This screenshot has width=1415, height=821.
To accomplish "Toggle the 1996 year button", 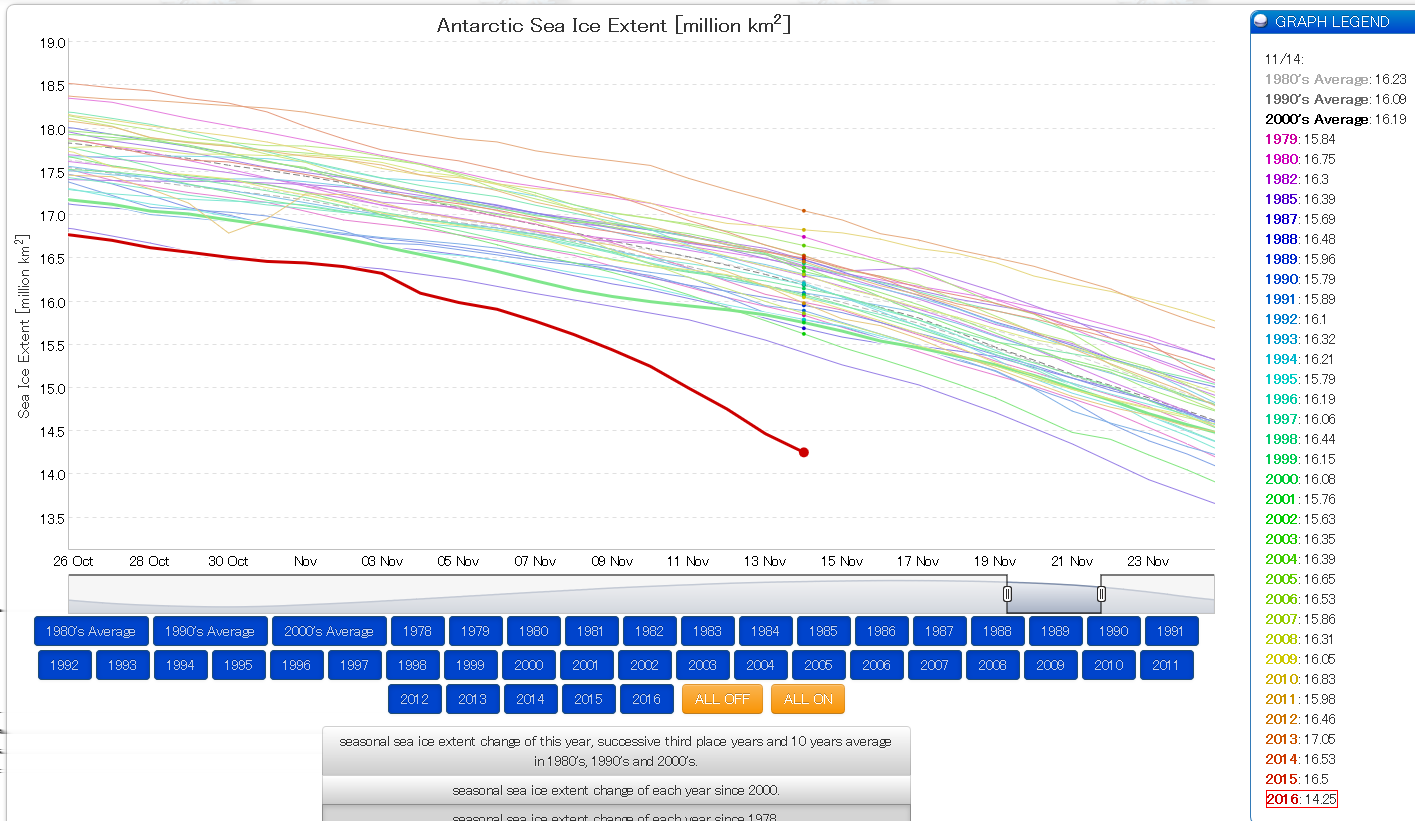I will click(x=296, y=665).
